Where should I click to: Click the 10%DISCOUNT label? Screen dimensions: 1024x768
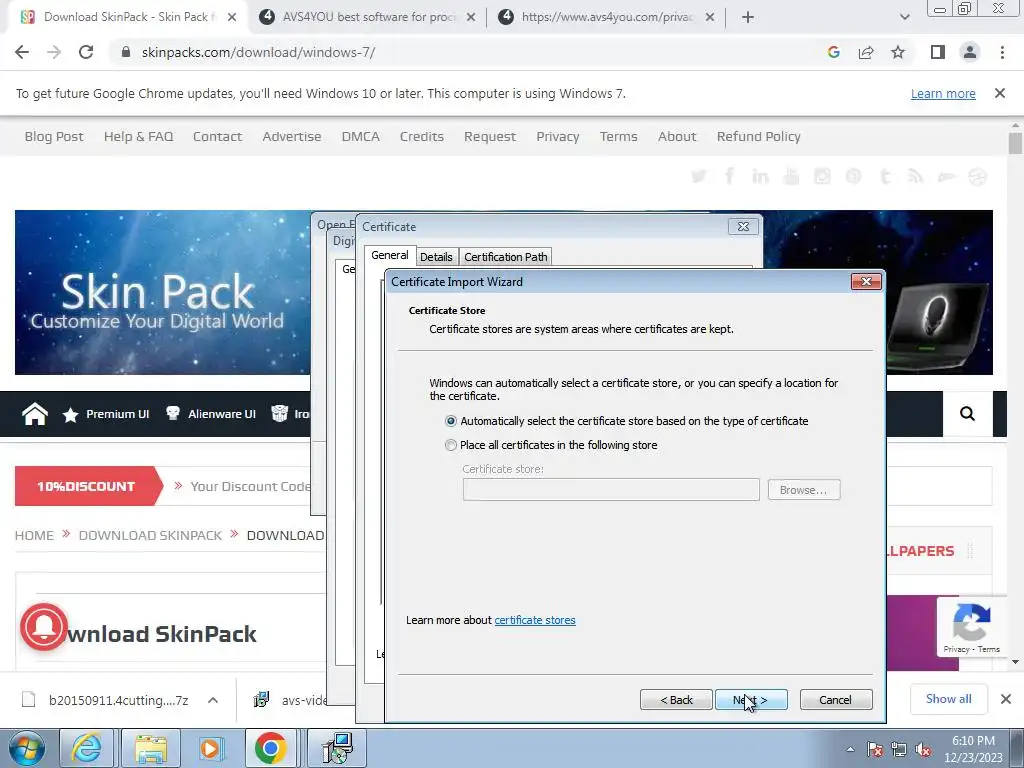coord(86,487)
